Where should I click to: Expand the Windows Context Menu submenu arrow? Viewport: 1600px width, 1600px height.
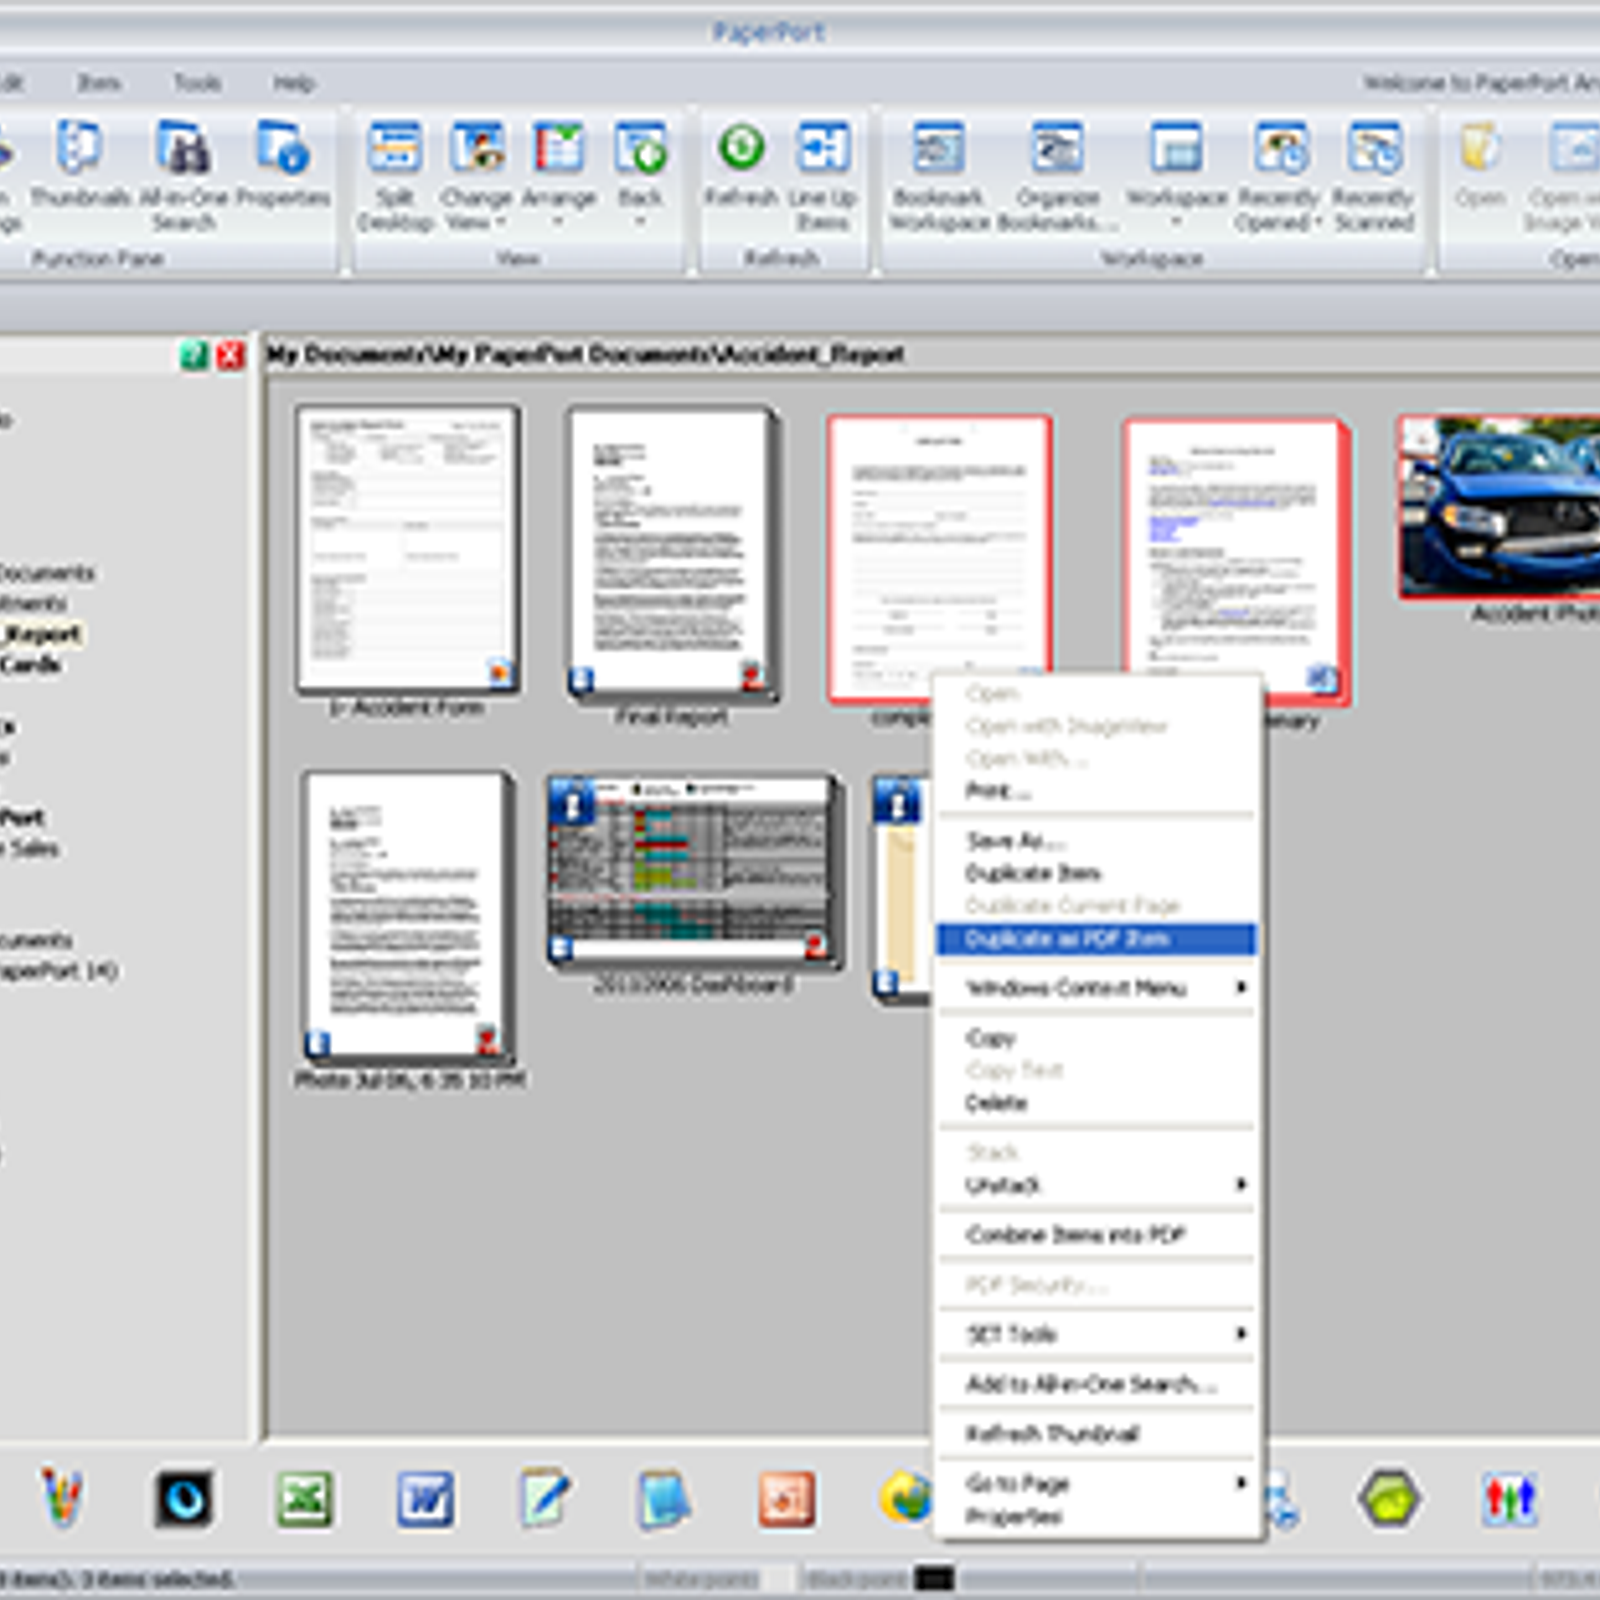pyautogui.click(x=1241, y=988)
